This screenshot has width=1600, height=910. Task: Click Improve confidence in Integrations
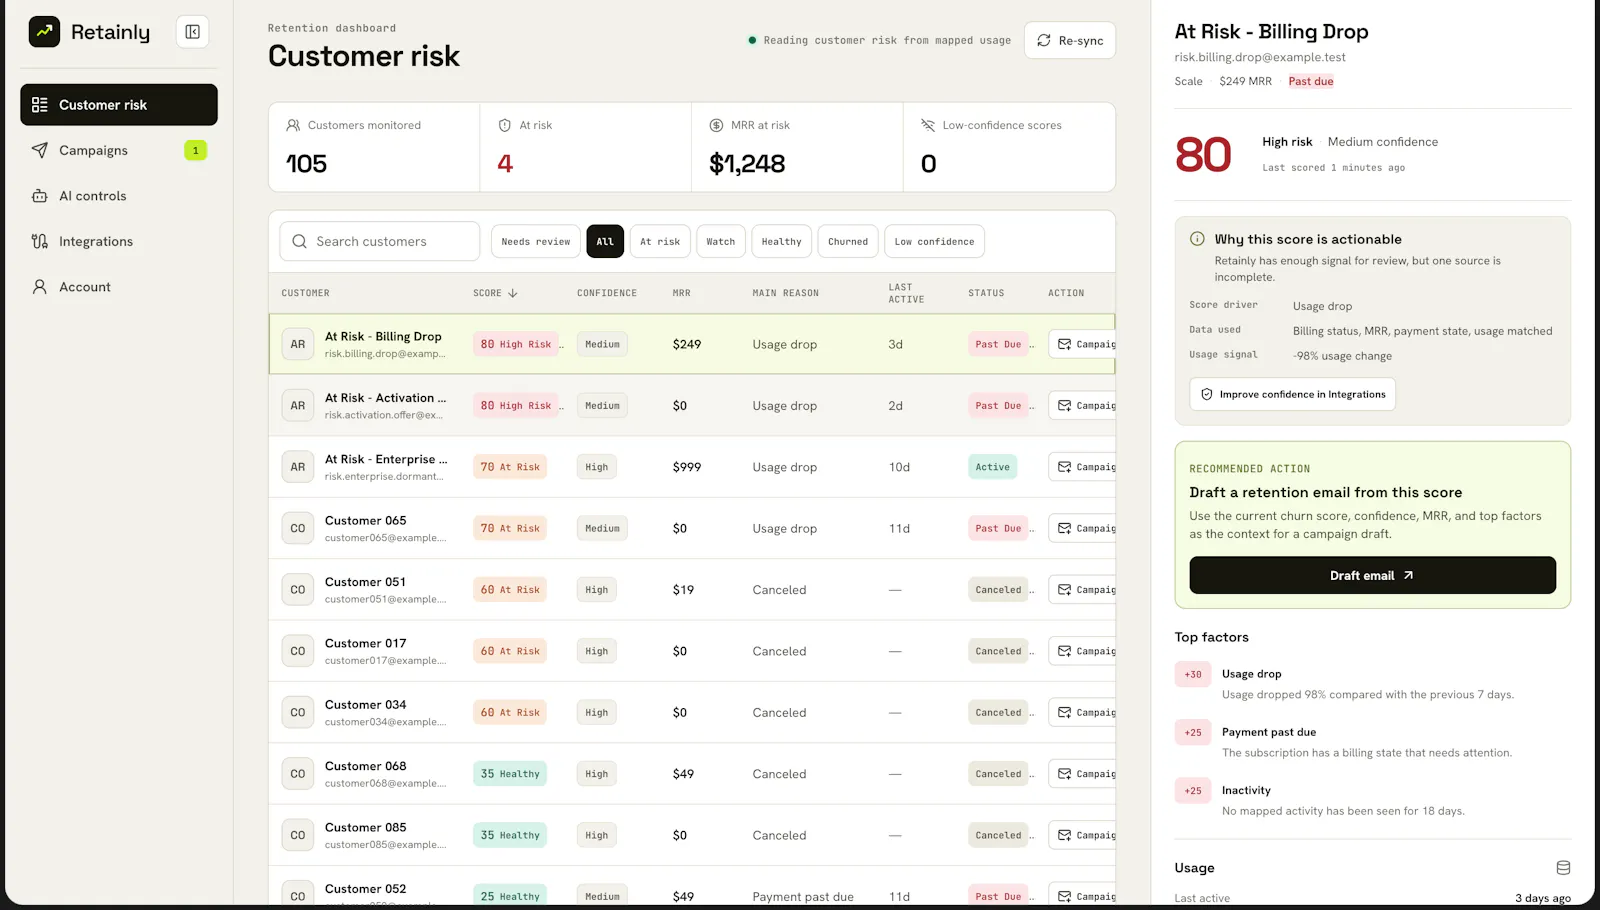1292,394
